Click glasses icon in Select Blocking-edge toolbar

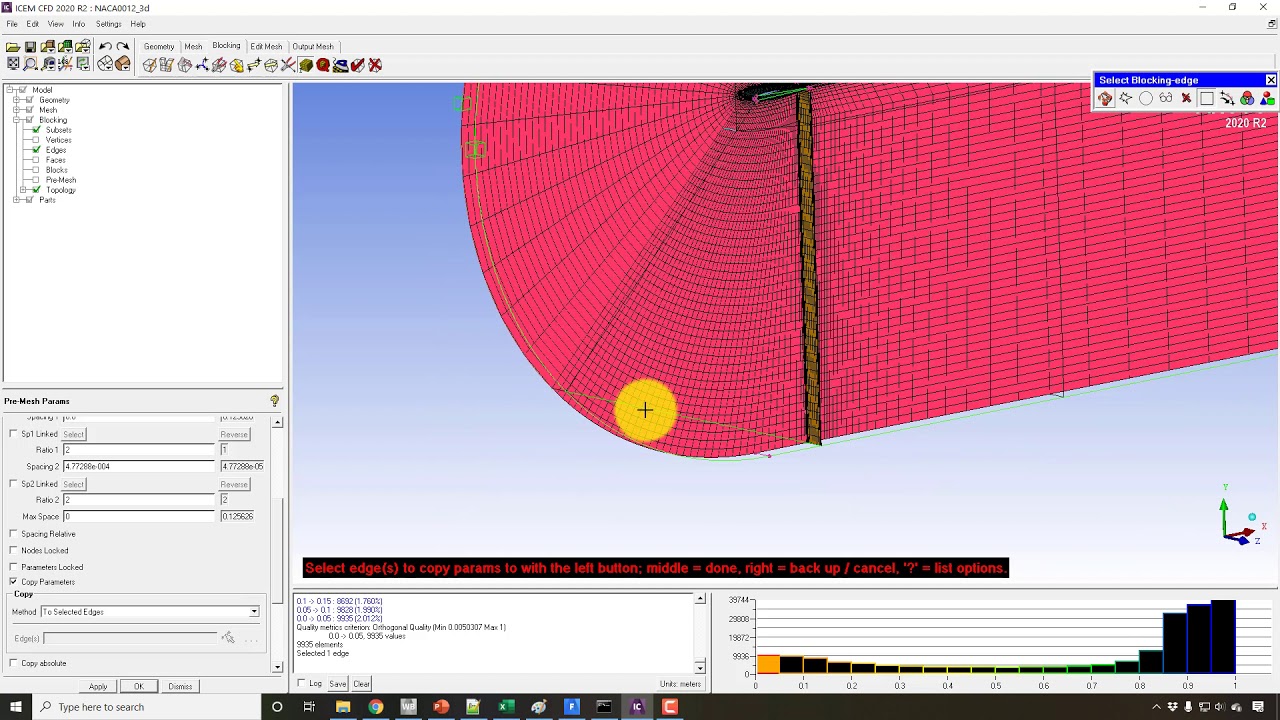[x=1166, y=98]
